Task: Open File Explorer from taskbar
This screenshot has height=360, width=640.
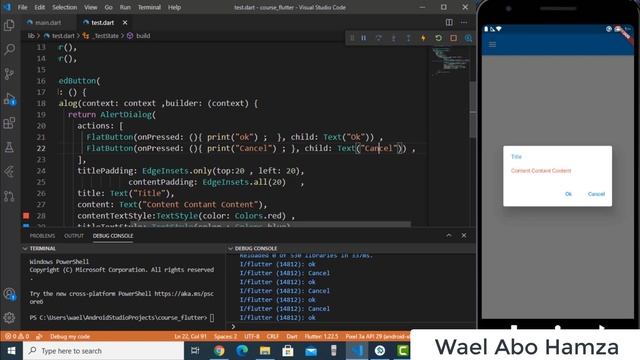Action: [x=265, y=351]
